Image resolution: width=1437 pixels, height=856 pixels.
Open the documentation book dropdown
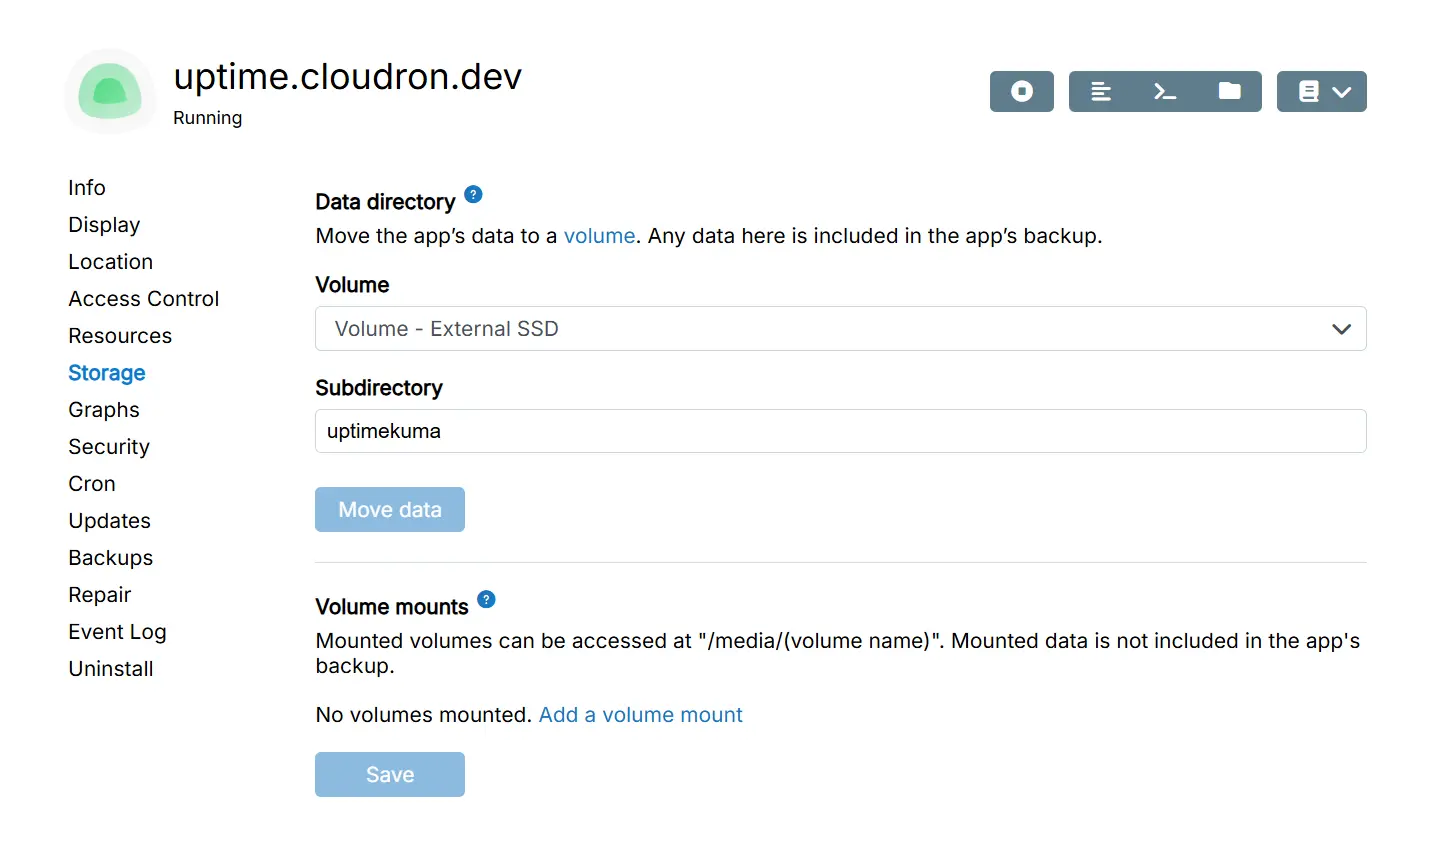pos(1321,92)
